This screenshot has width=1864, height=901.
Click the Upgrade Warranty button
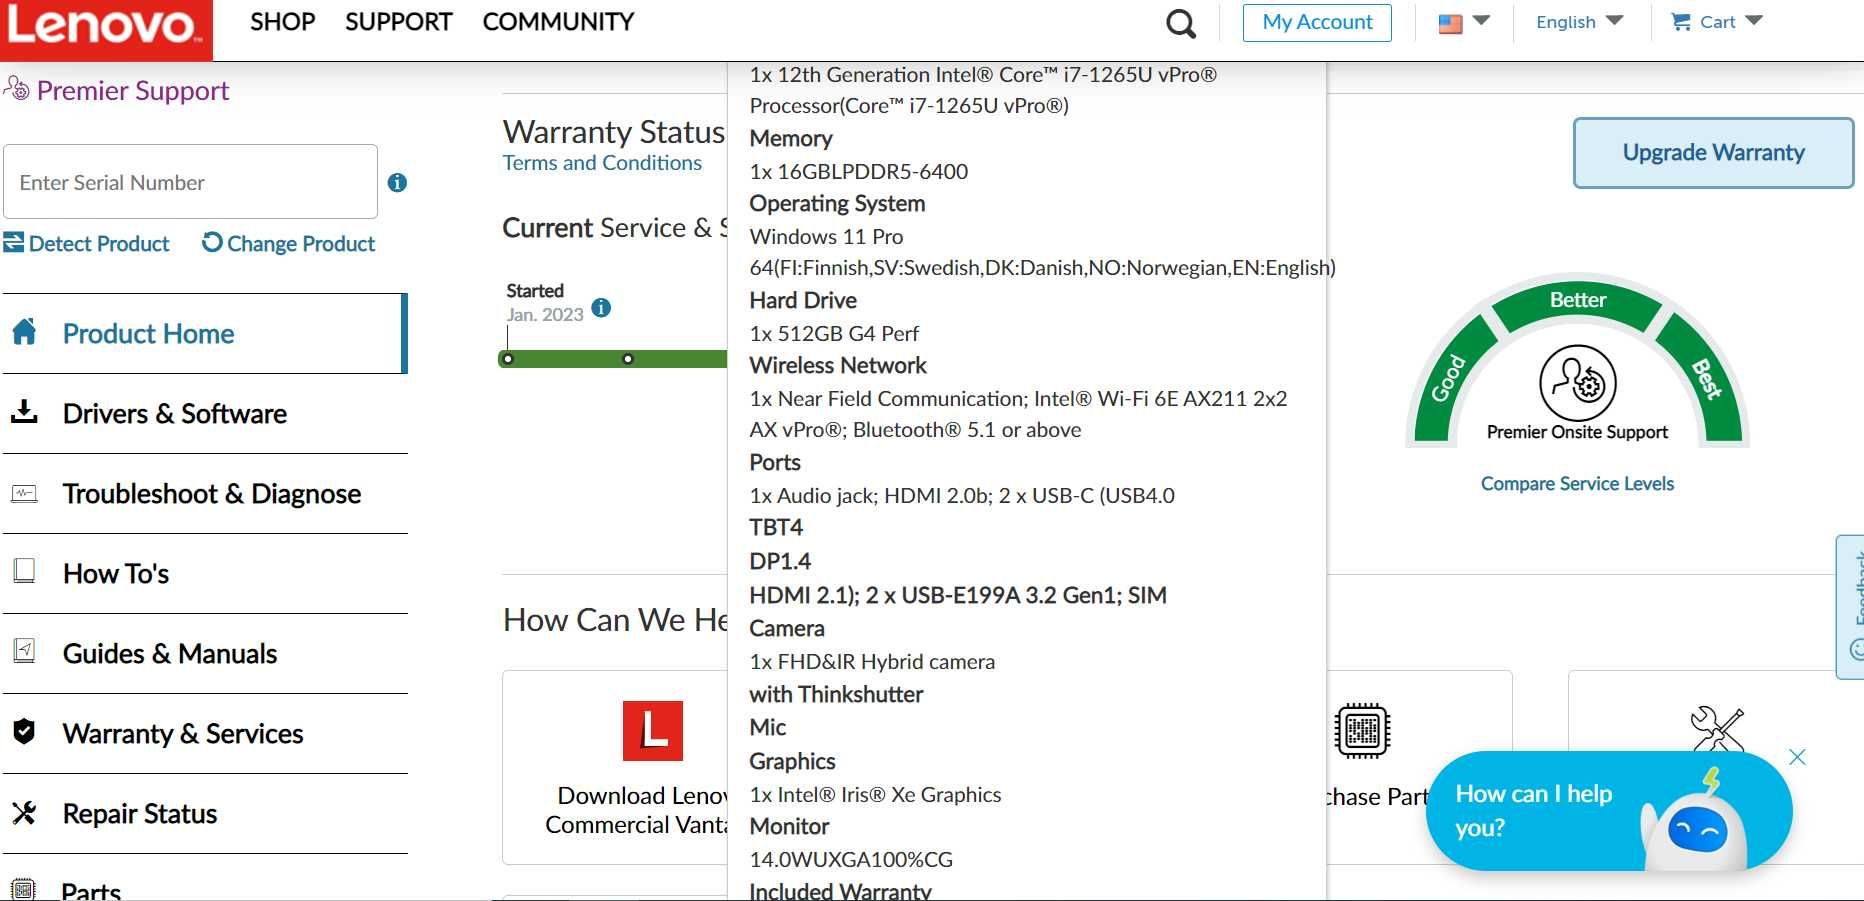[1713, 152]
